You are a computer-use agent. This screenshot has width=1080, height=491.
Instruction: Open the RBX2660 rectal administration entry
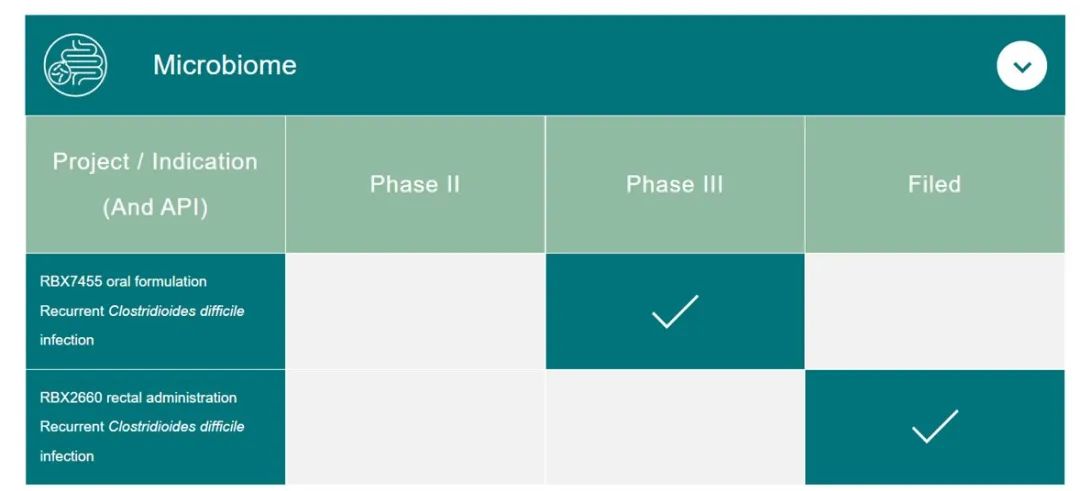[138, 398]
